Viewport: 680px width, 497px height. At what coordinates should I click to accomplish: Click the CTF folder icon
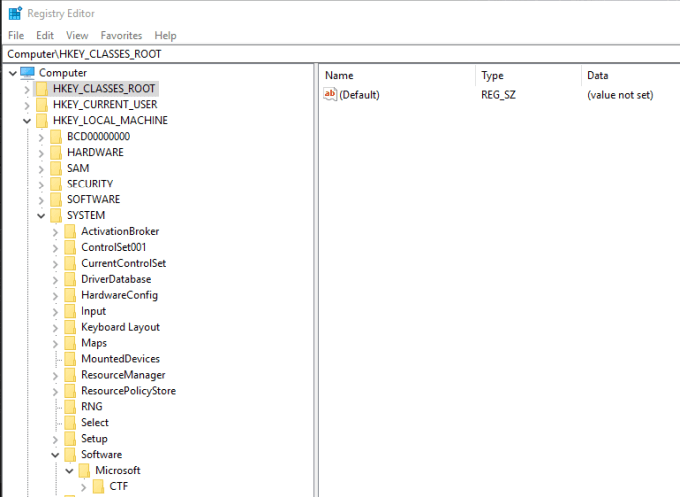tap(99, 487)
